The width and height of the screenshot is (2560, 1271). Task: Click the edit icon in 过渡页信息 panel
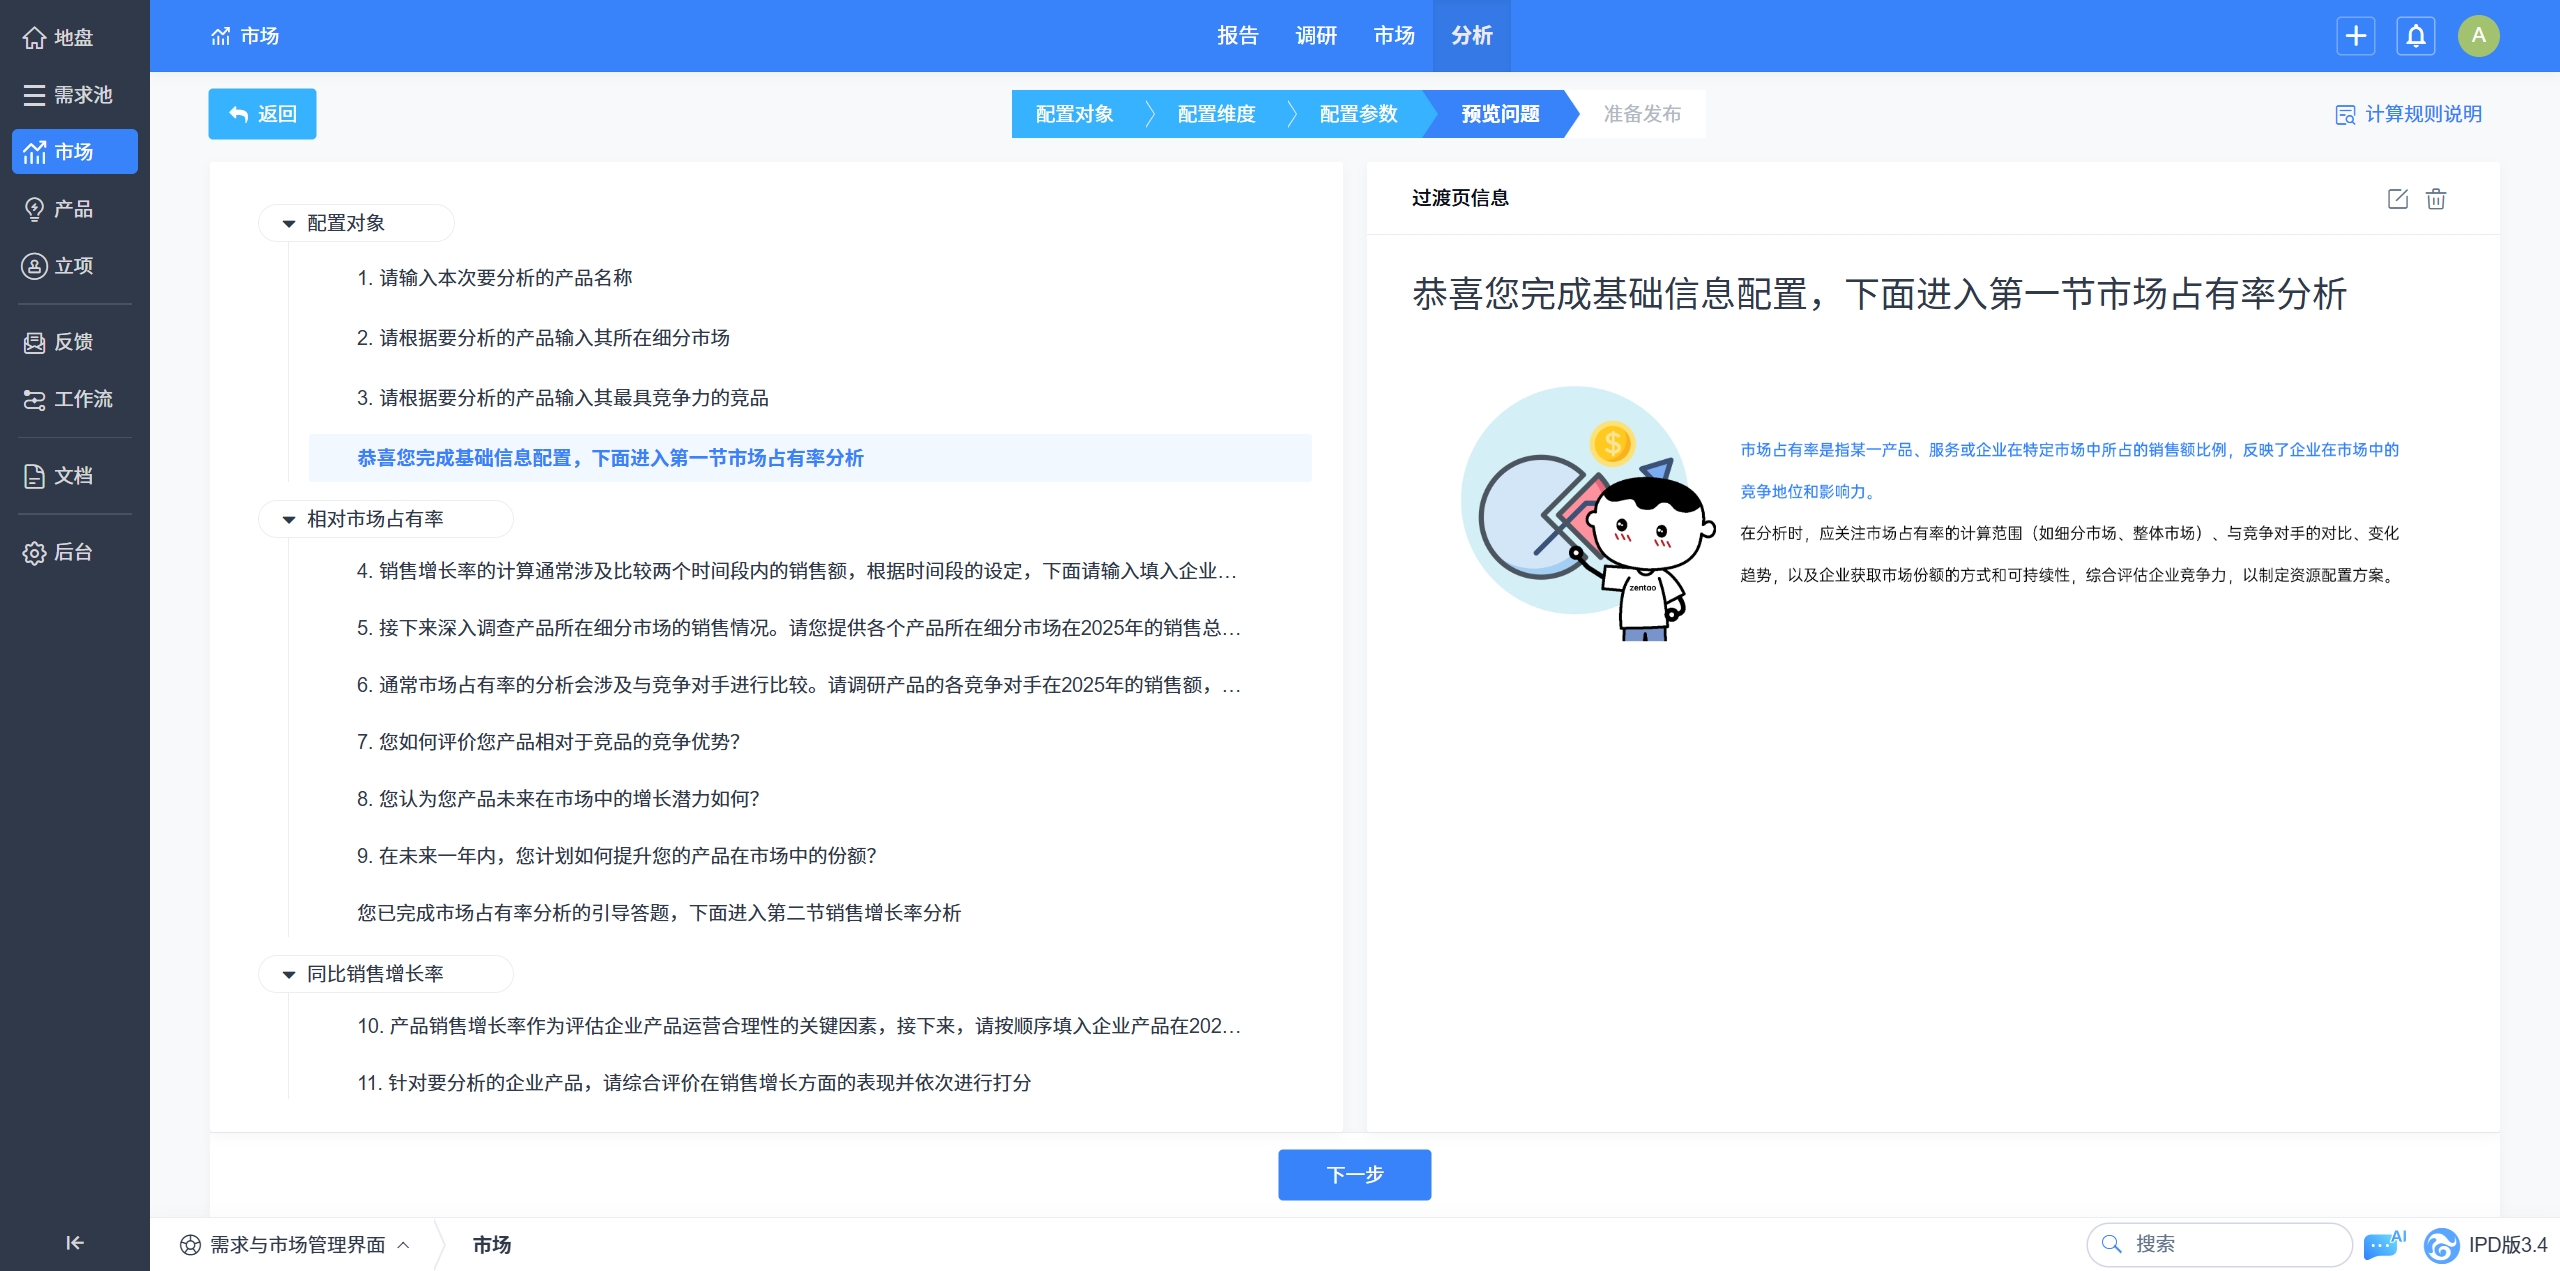pyautogui.click(x=2397, y=198)
